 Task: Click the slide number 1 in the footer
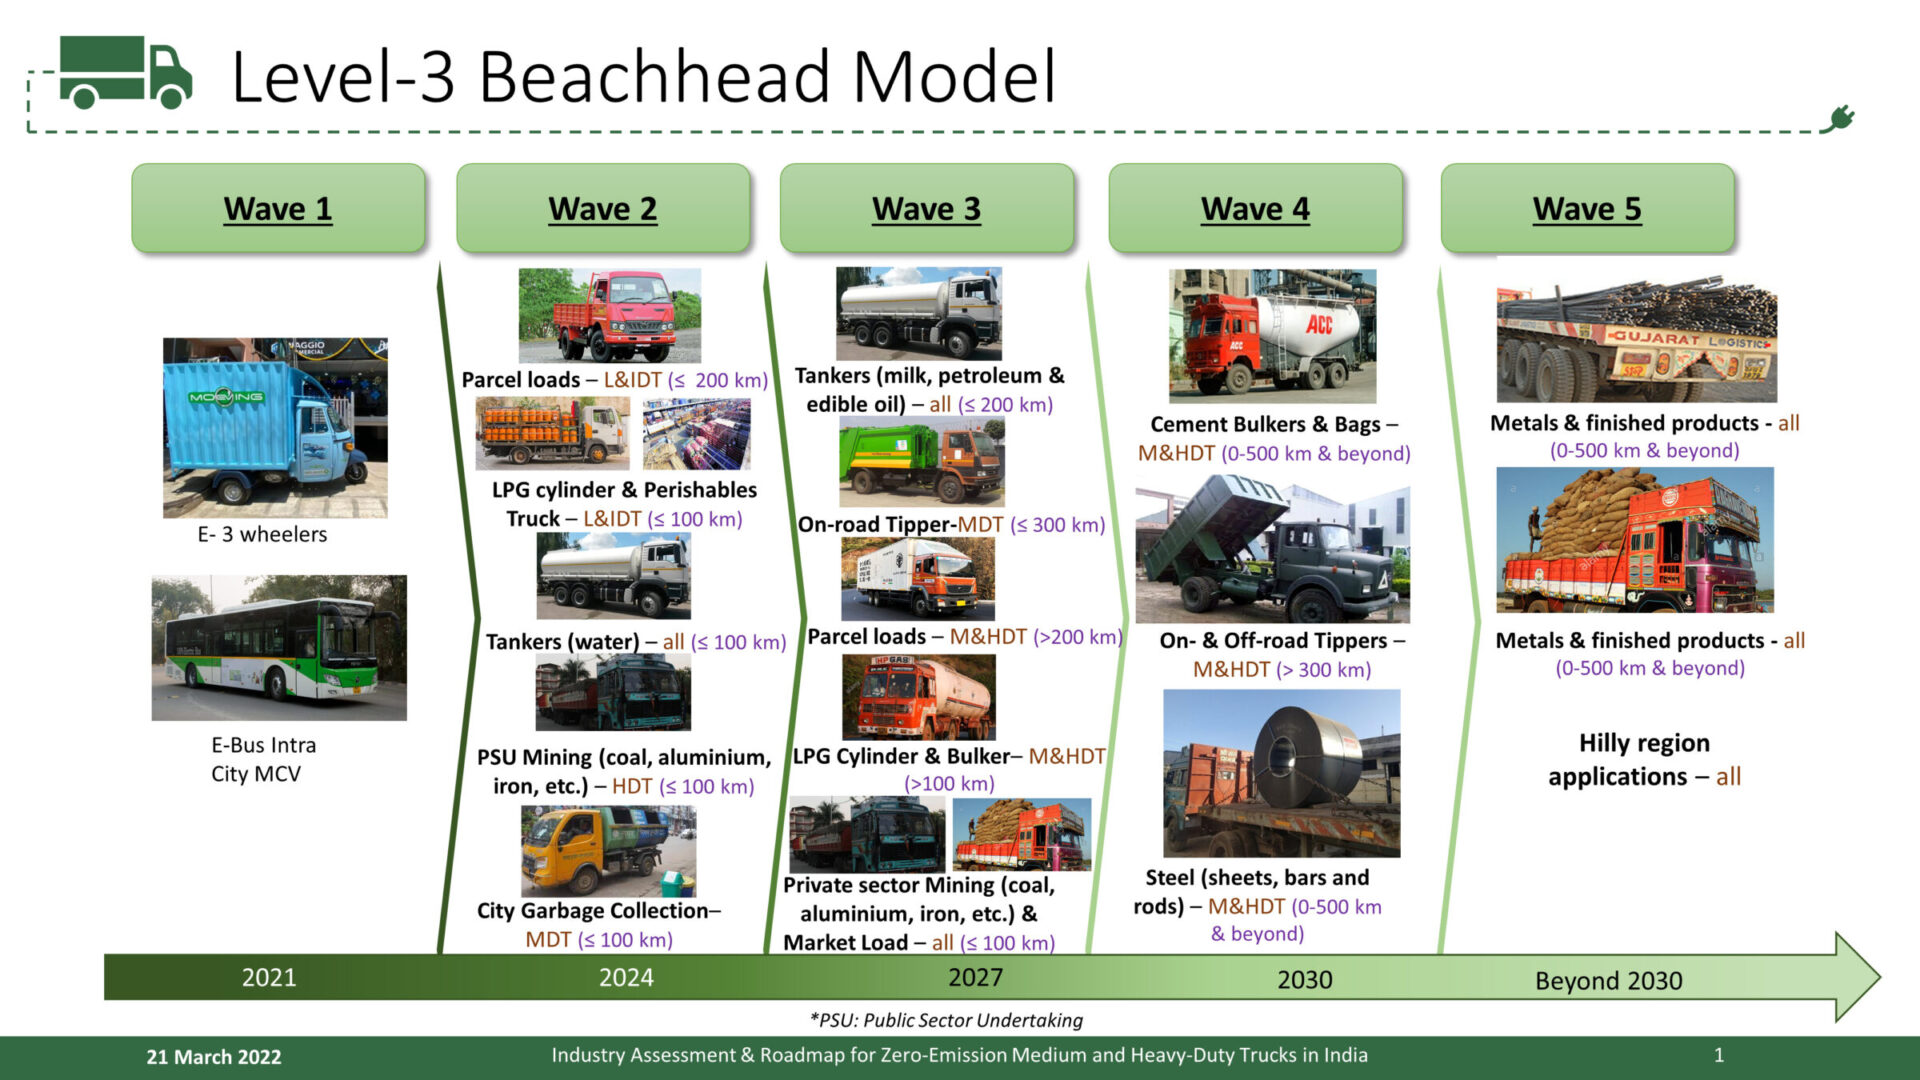tap(1720, 1054)
